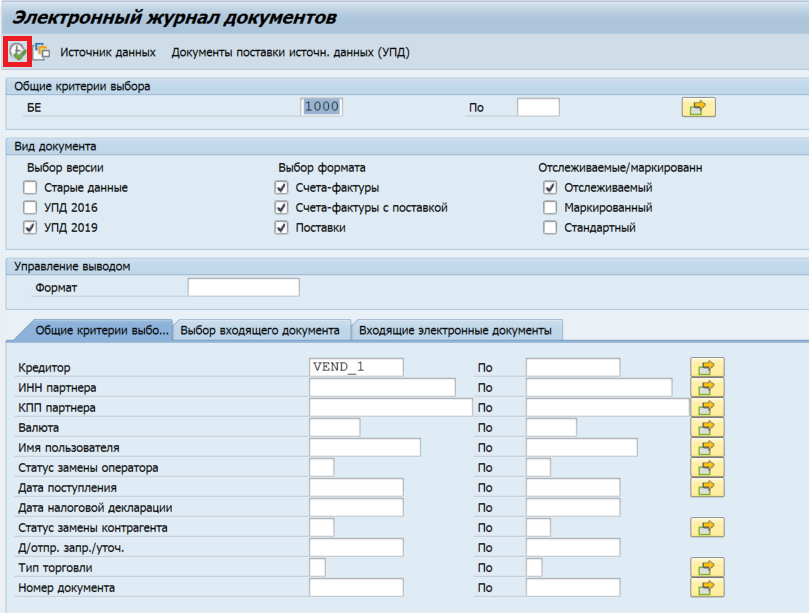
Task: Click the Execute clock icon in toolbar
Action: tap(17, 51)
